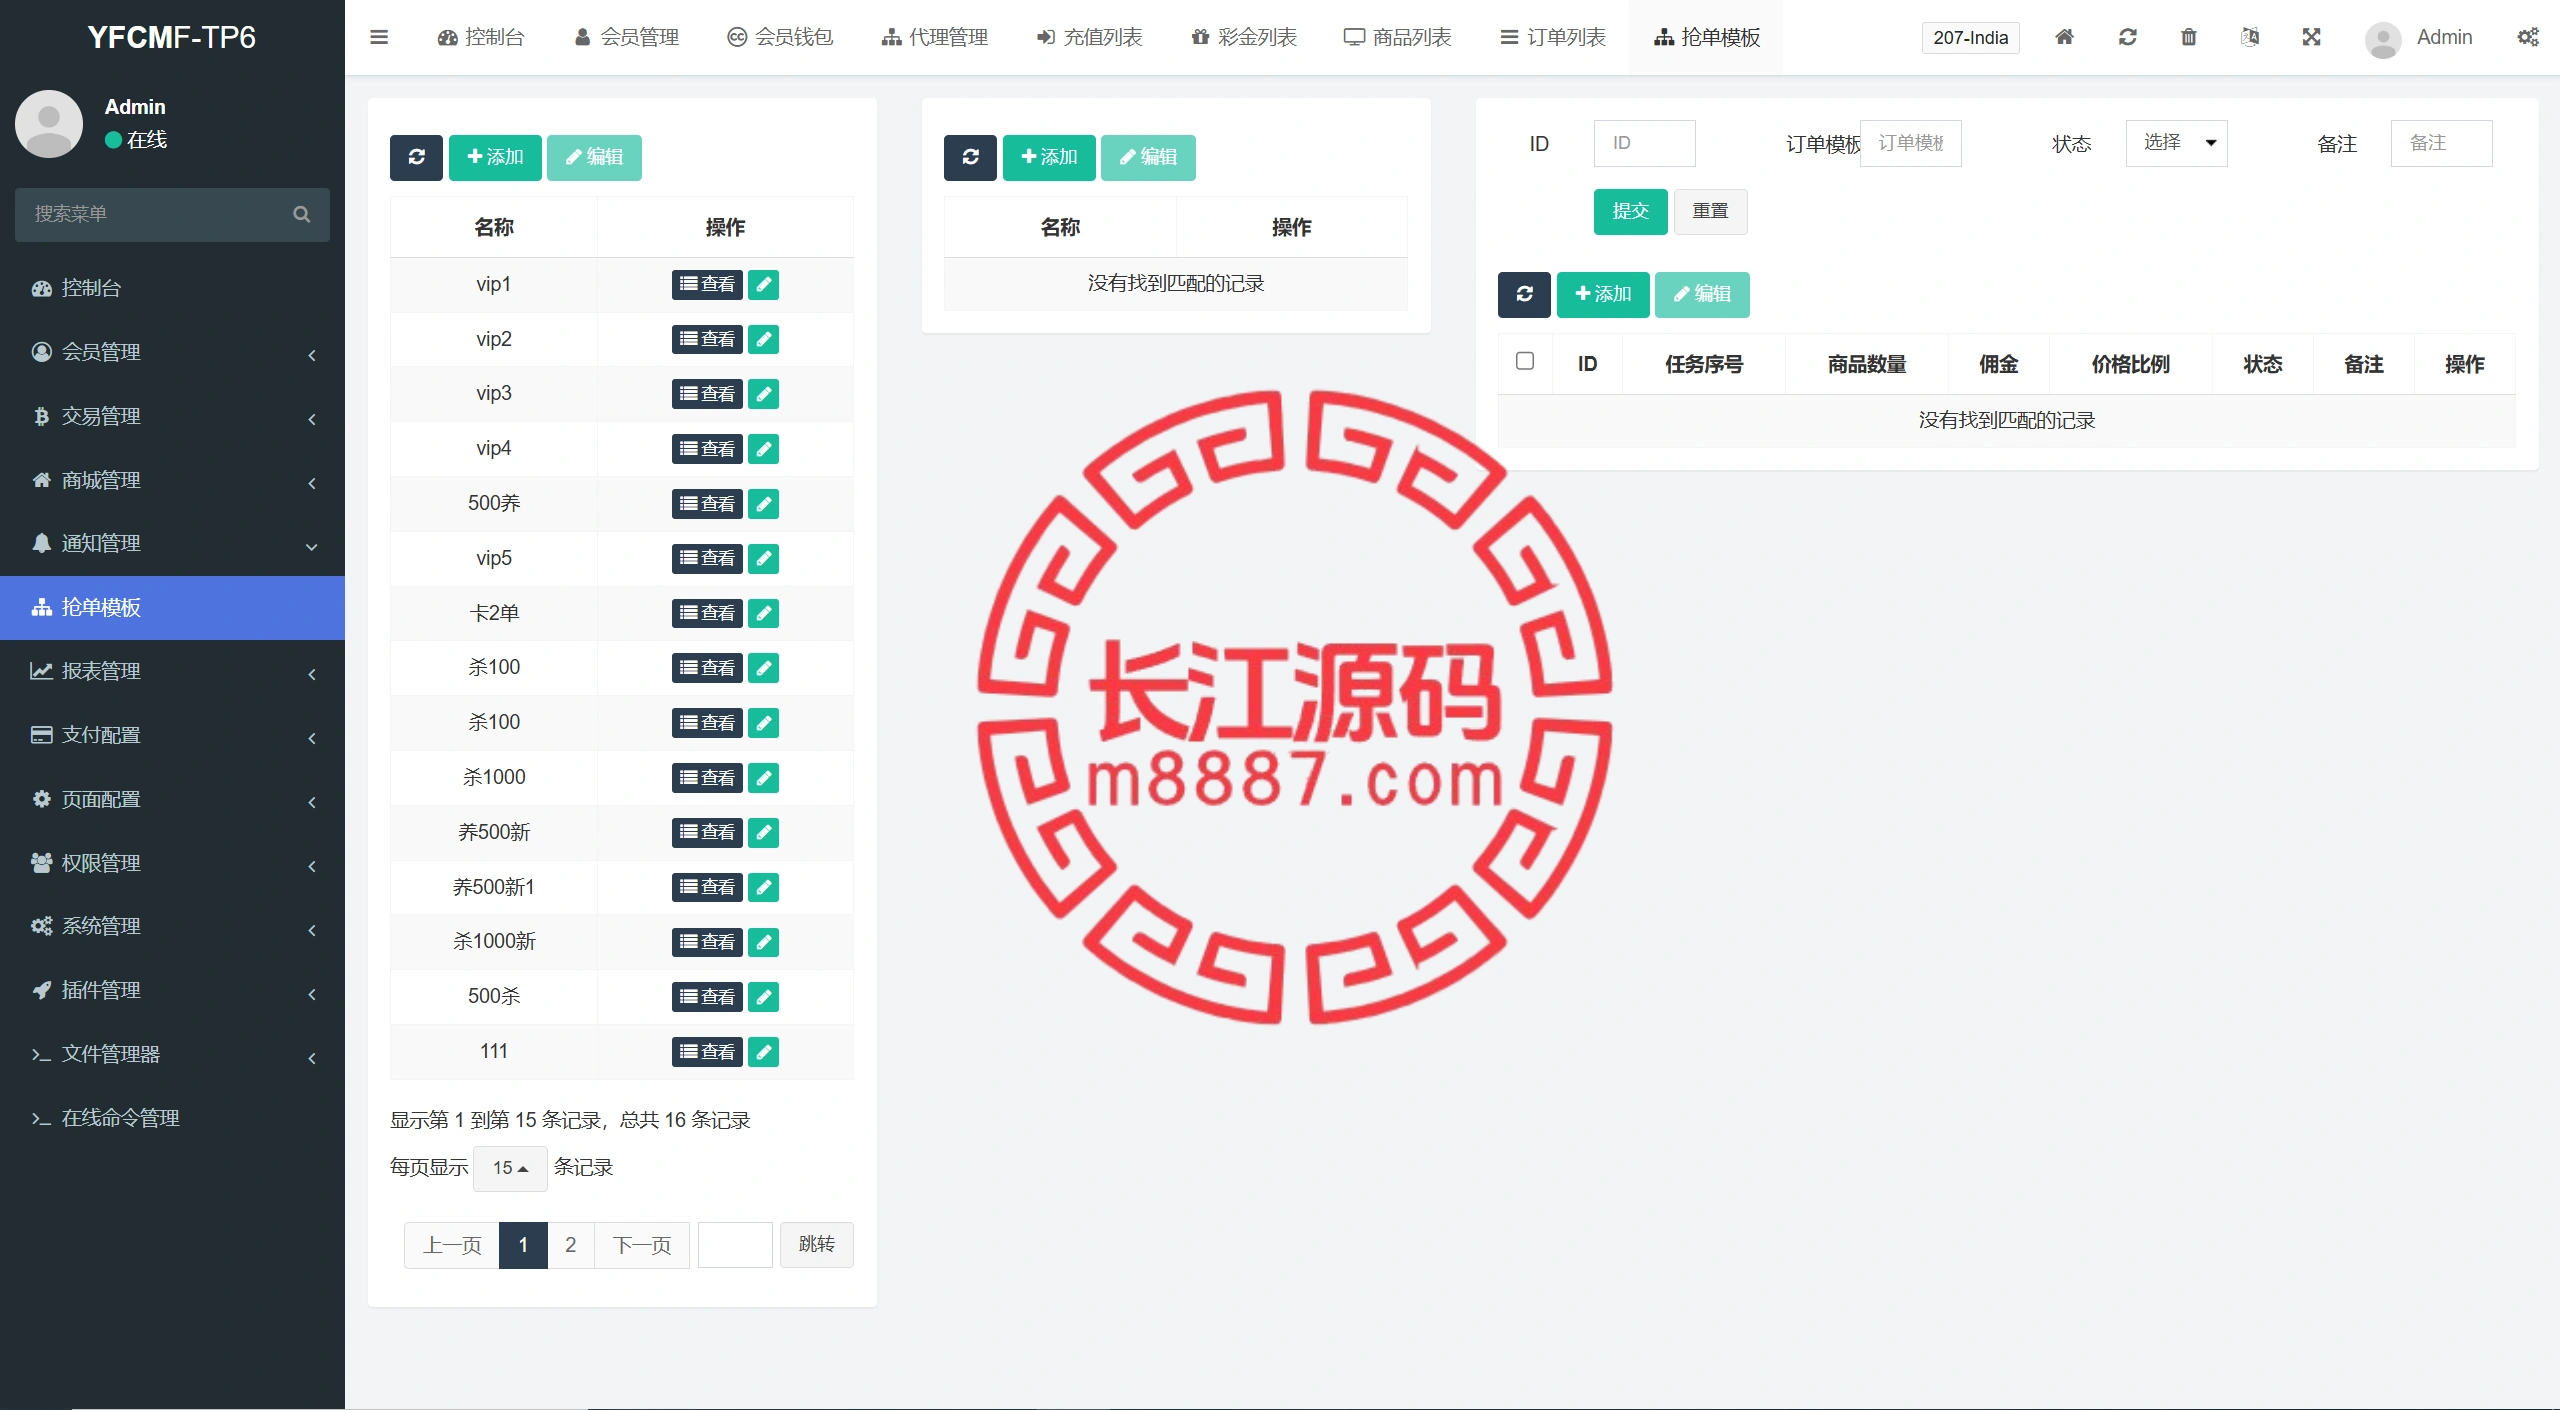Refresh the left template list table

(x=416, y=157)
